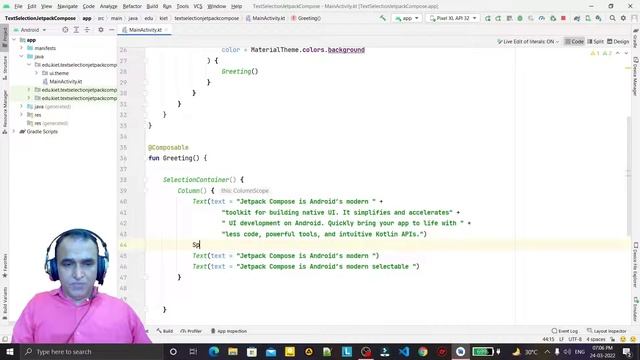Screen dimensions: 640x360
Task: Click Collapse All icon in Project panel
Action: click(87, 30)
